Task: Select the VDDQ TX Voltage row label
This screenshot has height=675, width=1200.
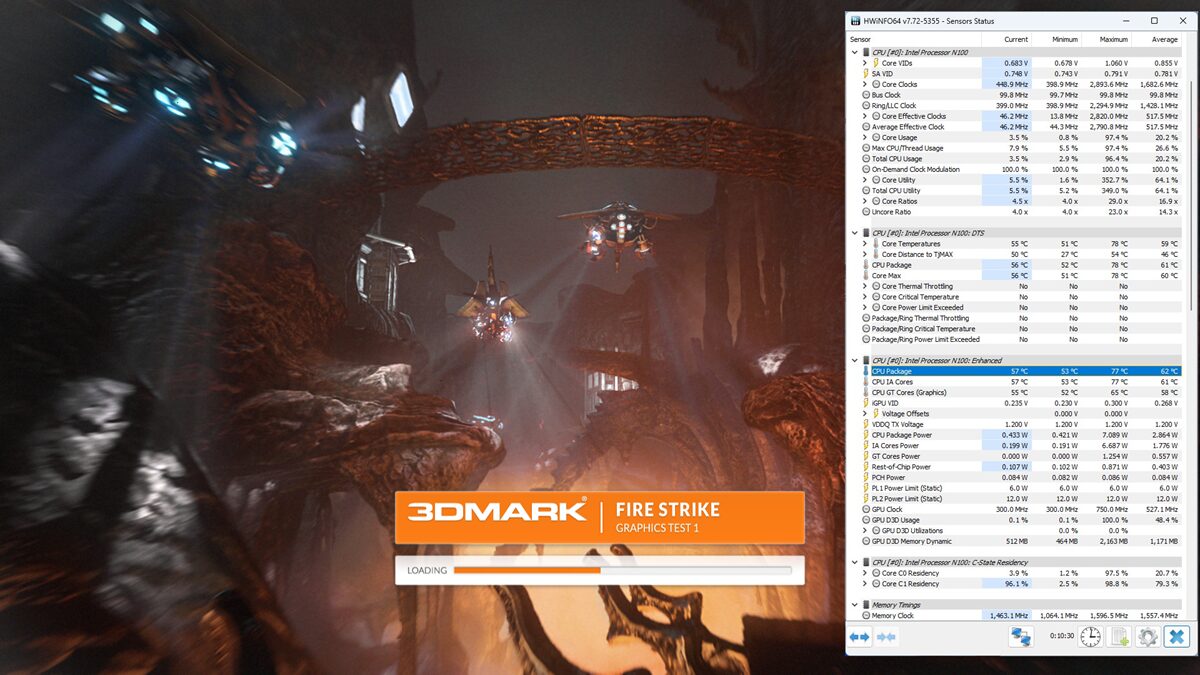Action: tap(900, 424)
